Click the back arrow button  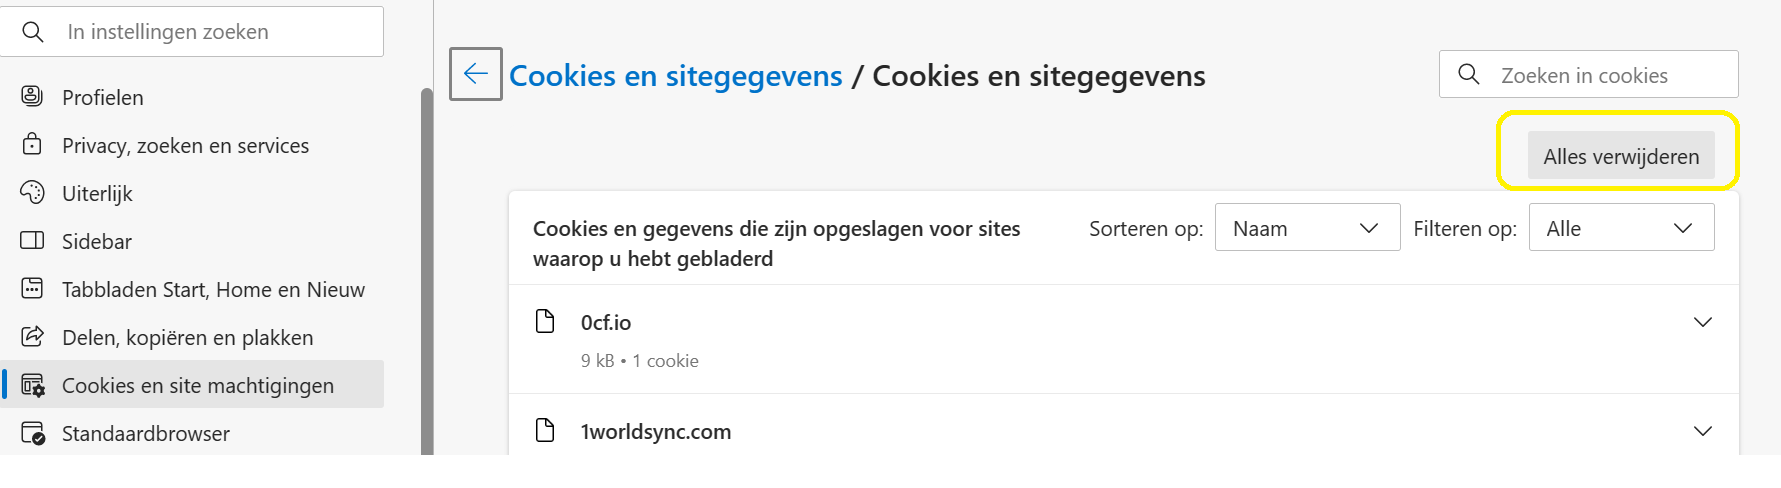coord(476,74)
